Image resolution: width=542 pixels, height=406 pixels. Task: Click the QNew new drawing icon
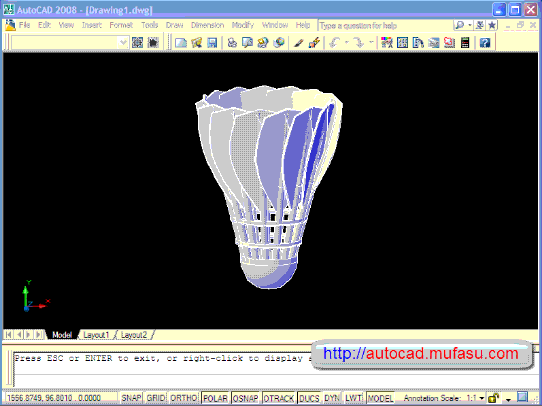coord(180,43)
